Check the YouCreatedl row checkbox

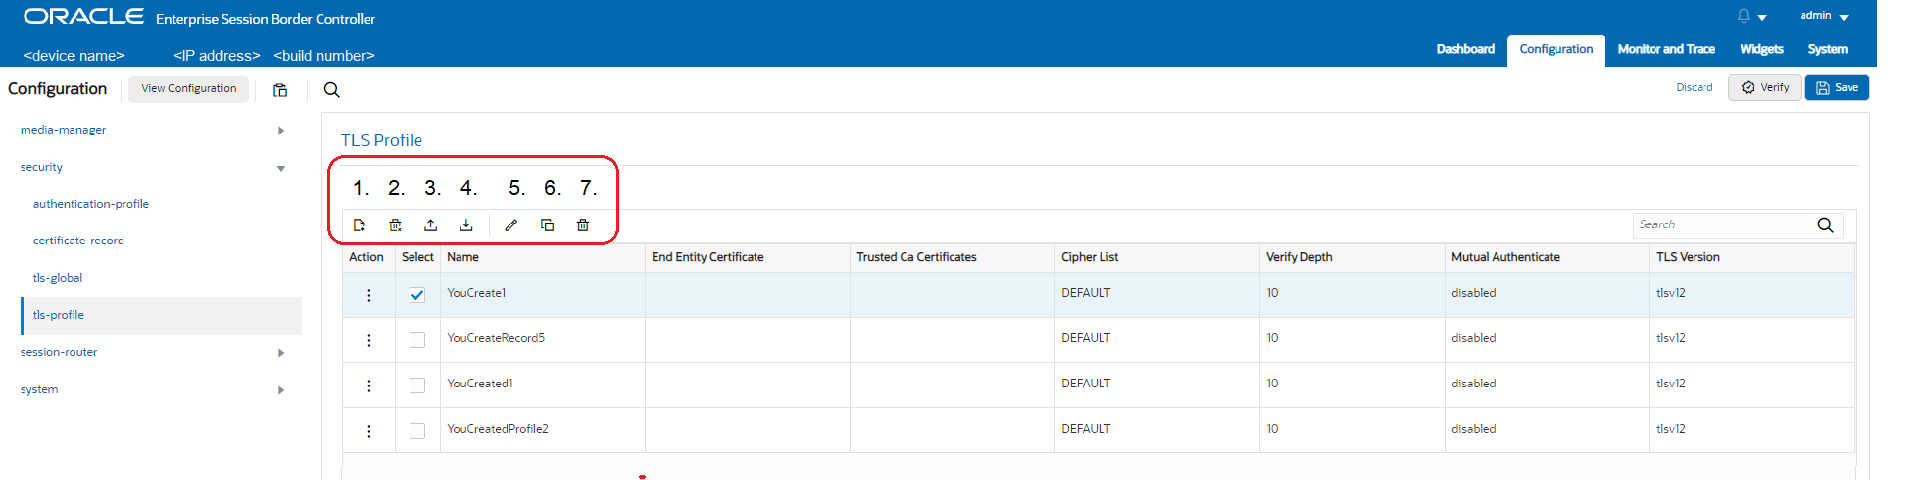click(x=417, y=385)
